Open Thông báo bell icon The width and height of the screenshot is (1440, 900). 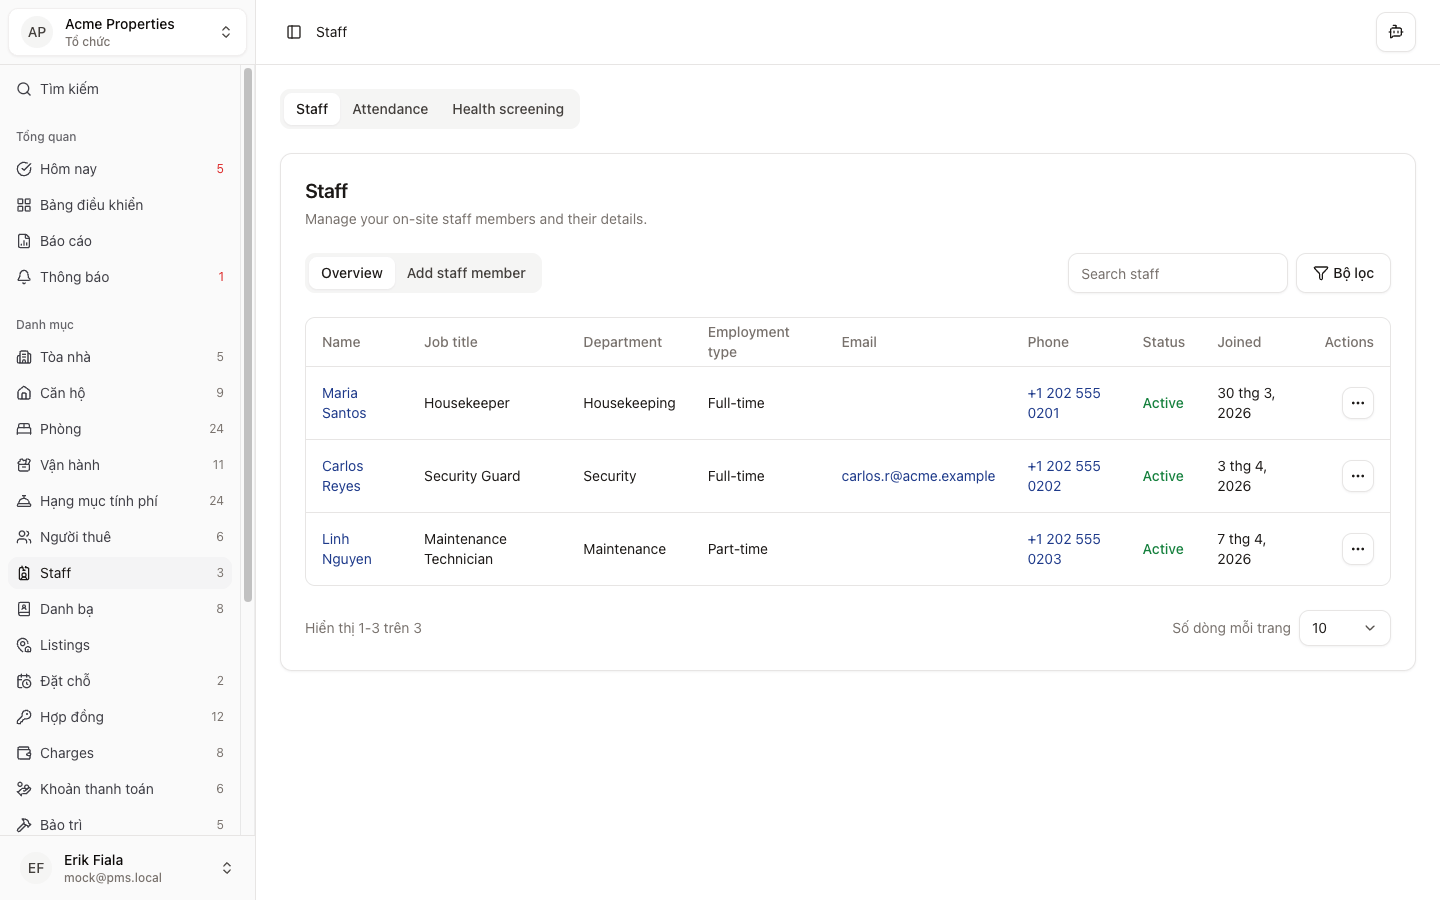24,277
